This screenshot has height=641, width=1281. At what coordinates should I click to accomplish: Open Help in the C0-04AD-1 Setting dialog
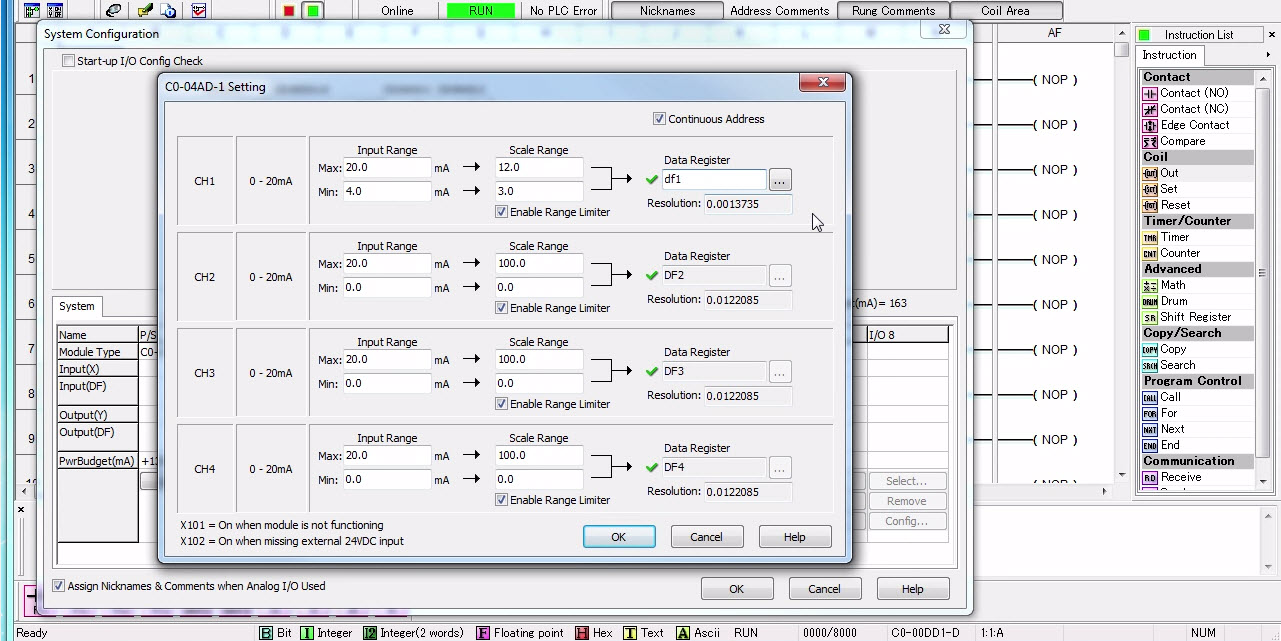794,537
